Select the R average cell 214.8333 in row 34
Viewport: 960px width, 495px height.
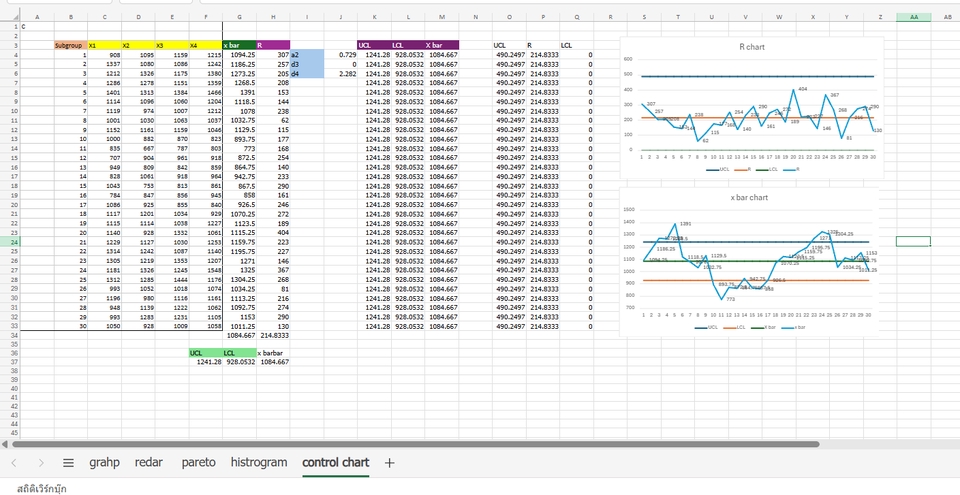(x=273, y=336)
